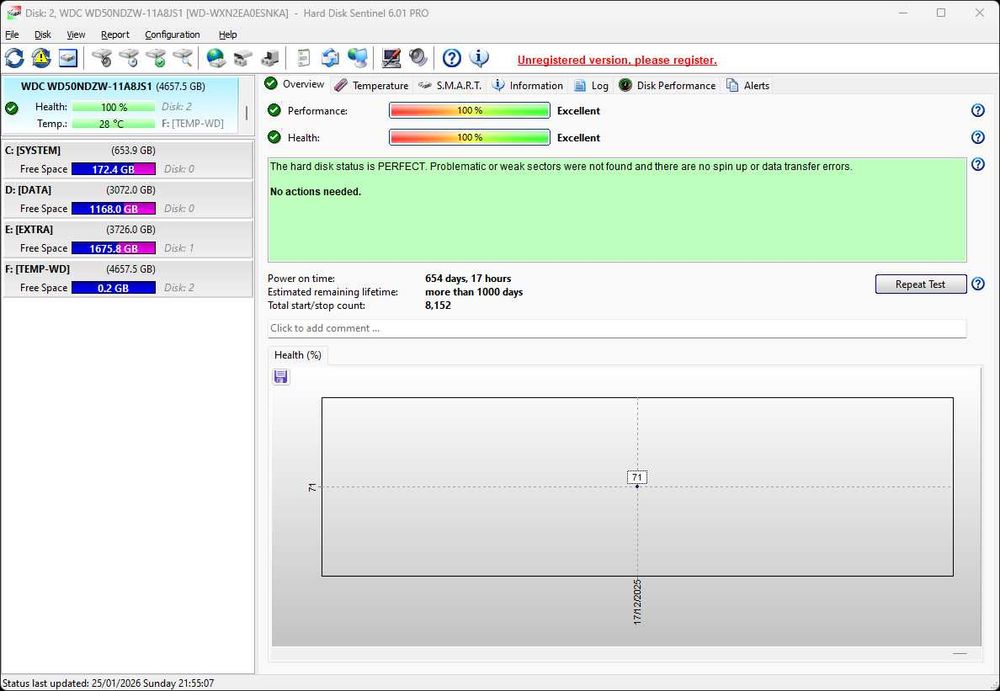Click the monitor with red pen icon
Viewport: 1000px width, 691px height.
pos(391,59)
